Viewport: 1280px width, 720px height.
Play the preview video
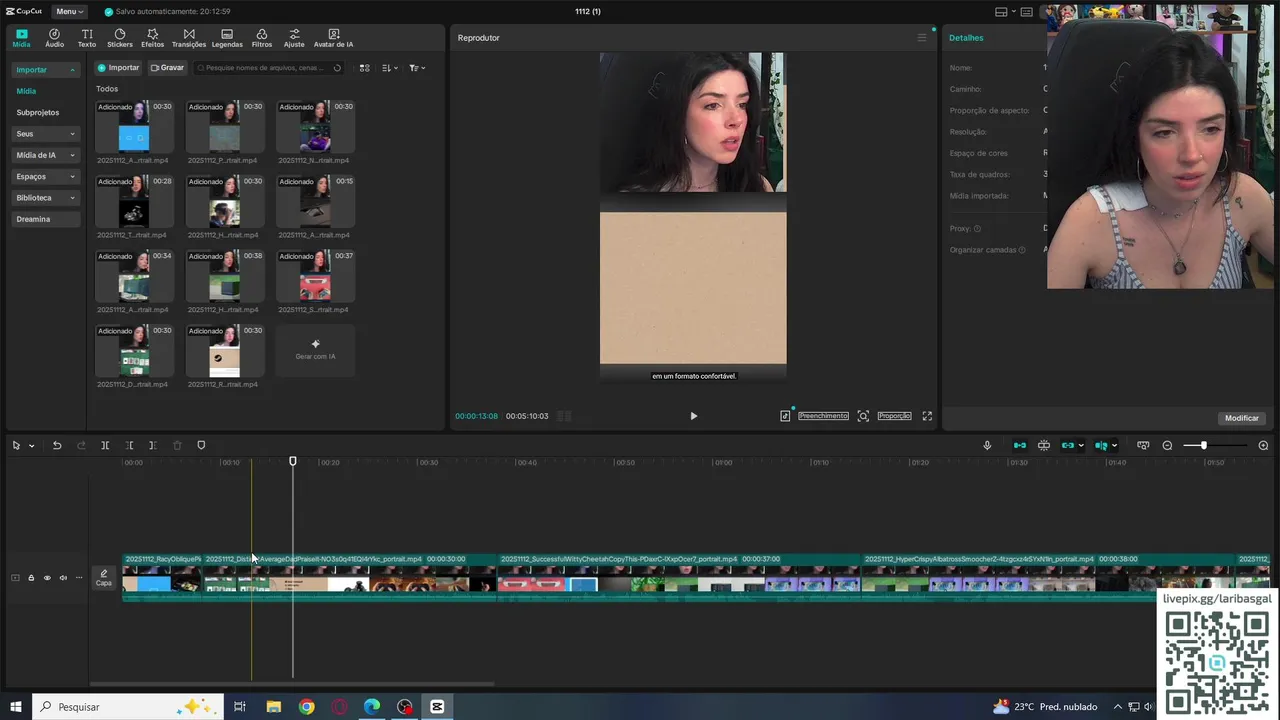click(693, 416)
